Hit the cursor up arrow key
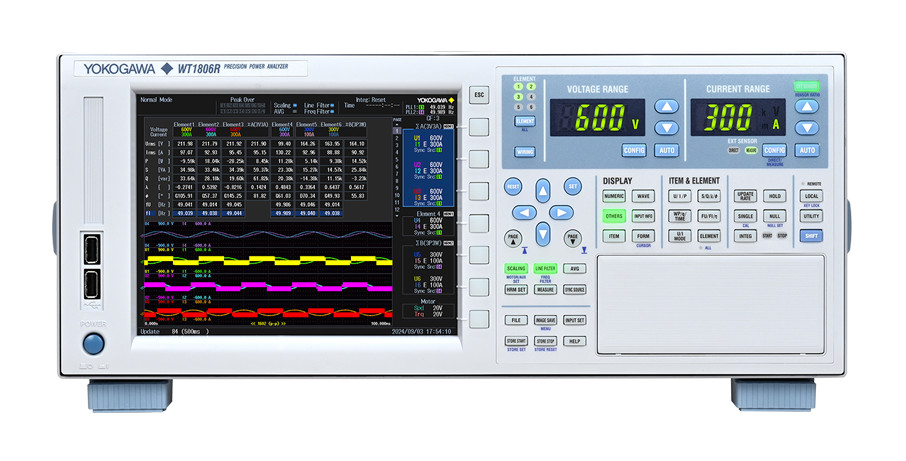The image size is (906, 461). (x=543, y=191)
